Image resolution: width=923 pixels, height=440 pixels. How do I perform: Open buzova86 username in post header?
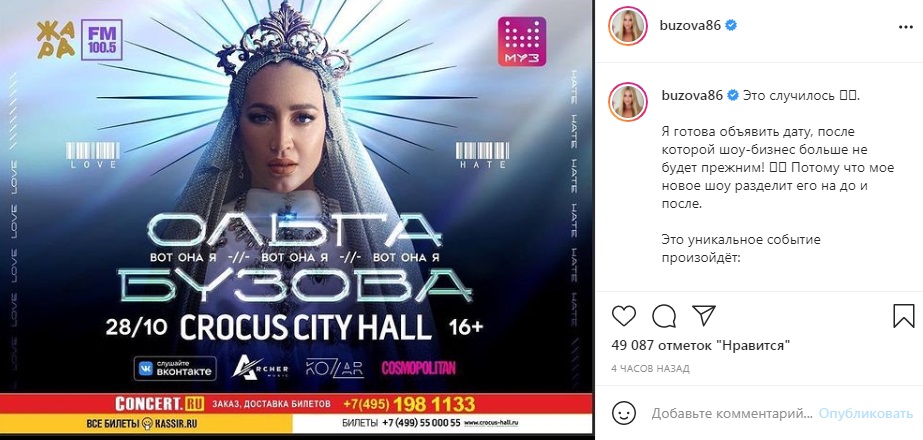pyautogui.click(x=691, y=26)
